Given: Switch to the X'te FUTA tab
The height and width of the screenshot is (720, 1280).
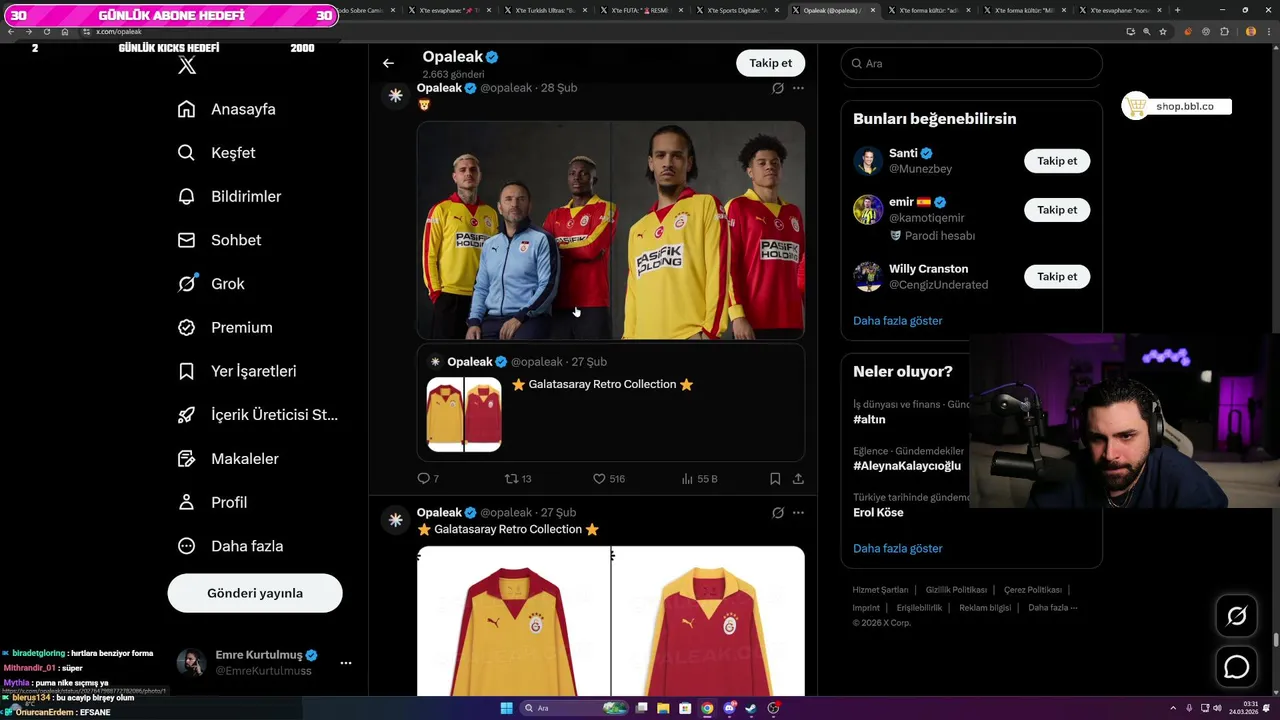Looking at the screenshot, I should point(640,10).
